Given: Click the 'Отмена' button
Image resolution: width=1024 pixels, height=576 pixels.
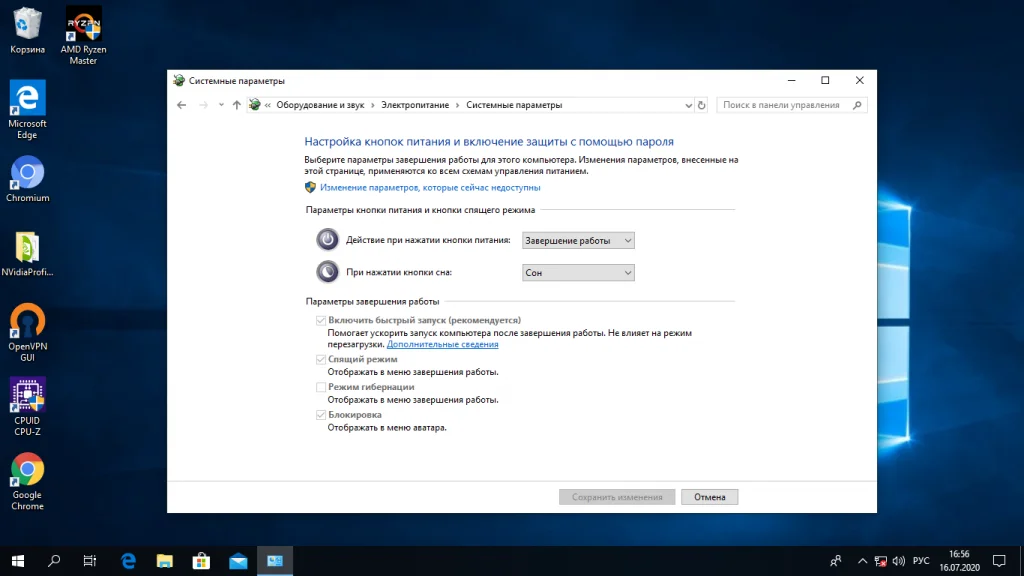Looking at the screenshot, I should 709,497.
